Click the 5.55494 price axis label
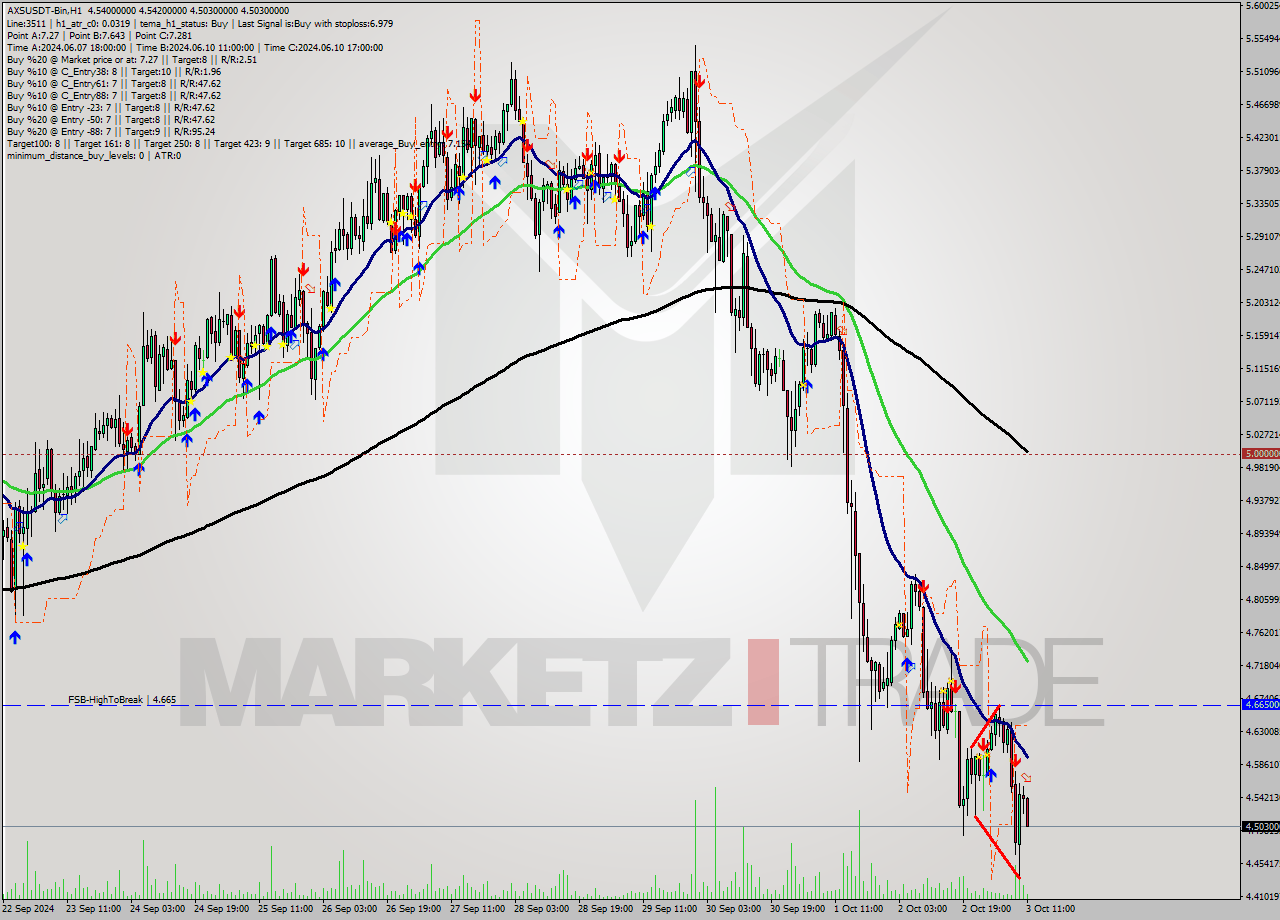The width and height of the screenshot is (1280, 920). 1262,39
